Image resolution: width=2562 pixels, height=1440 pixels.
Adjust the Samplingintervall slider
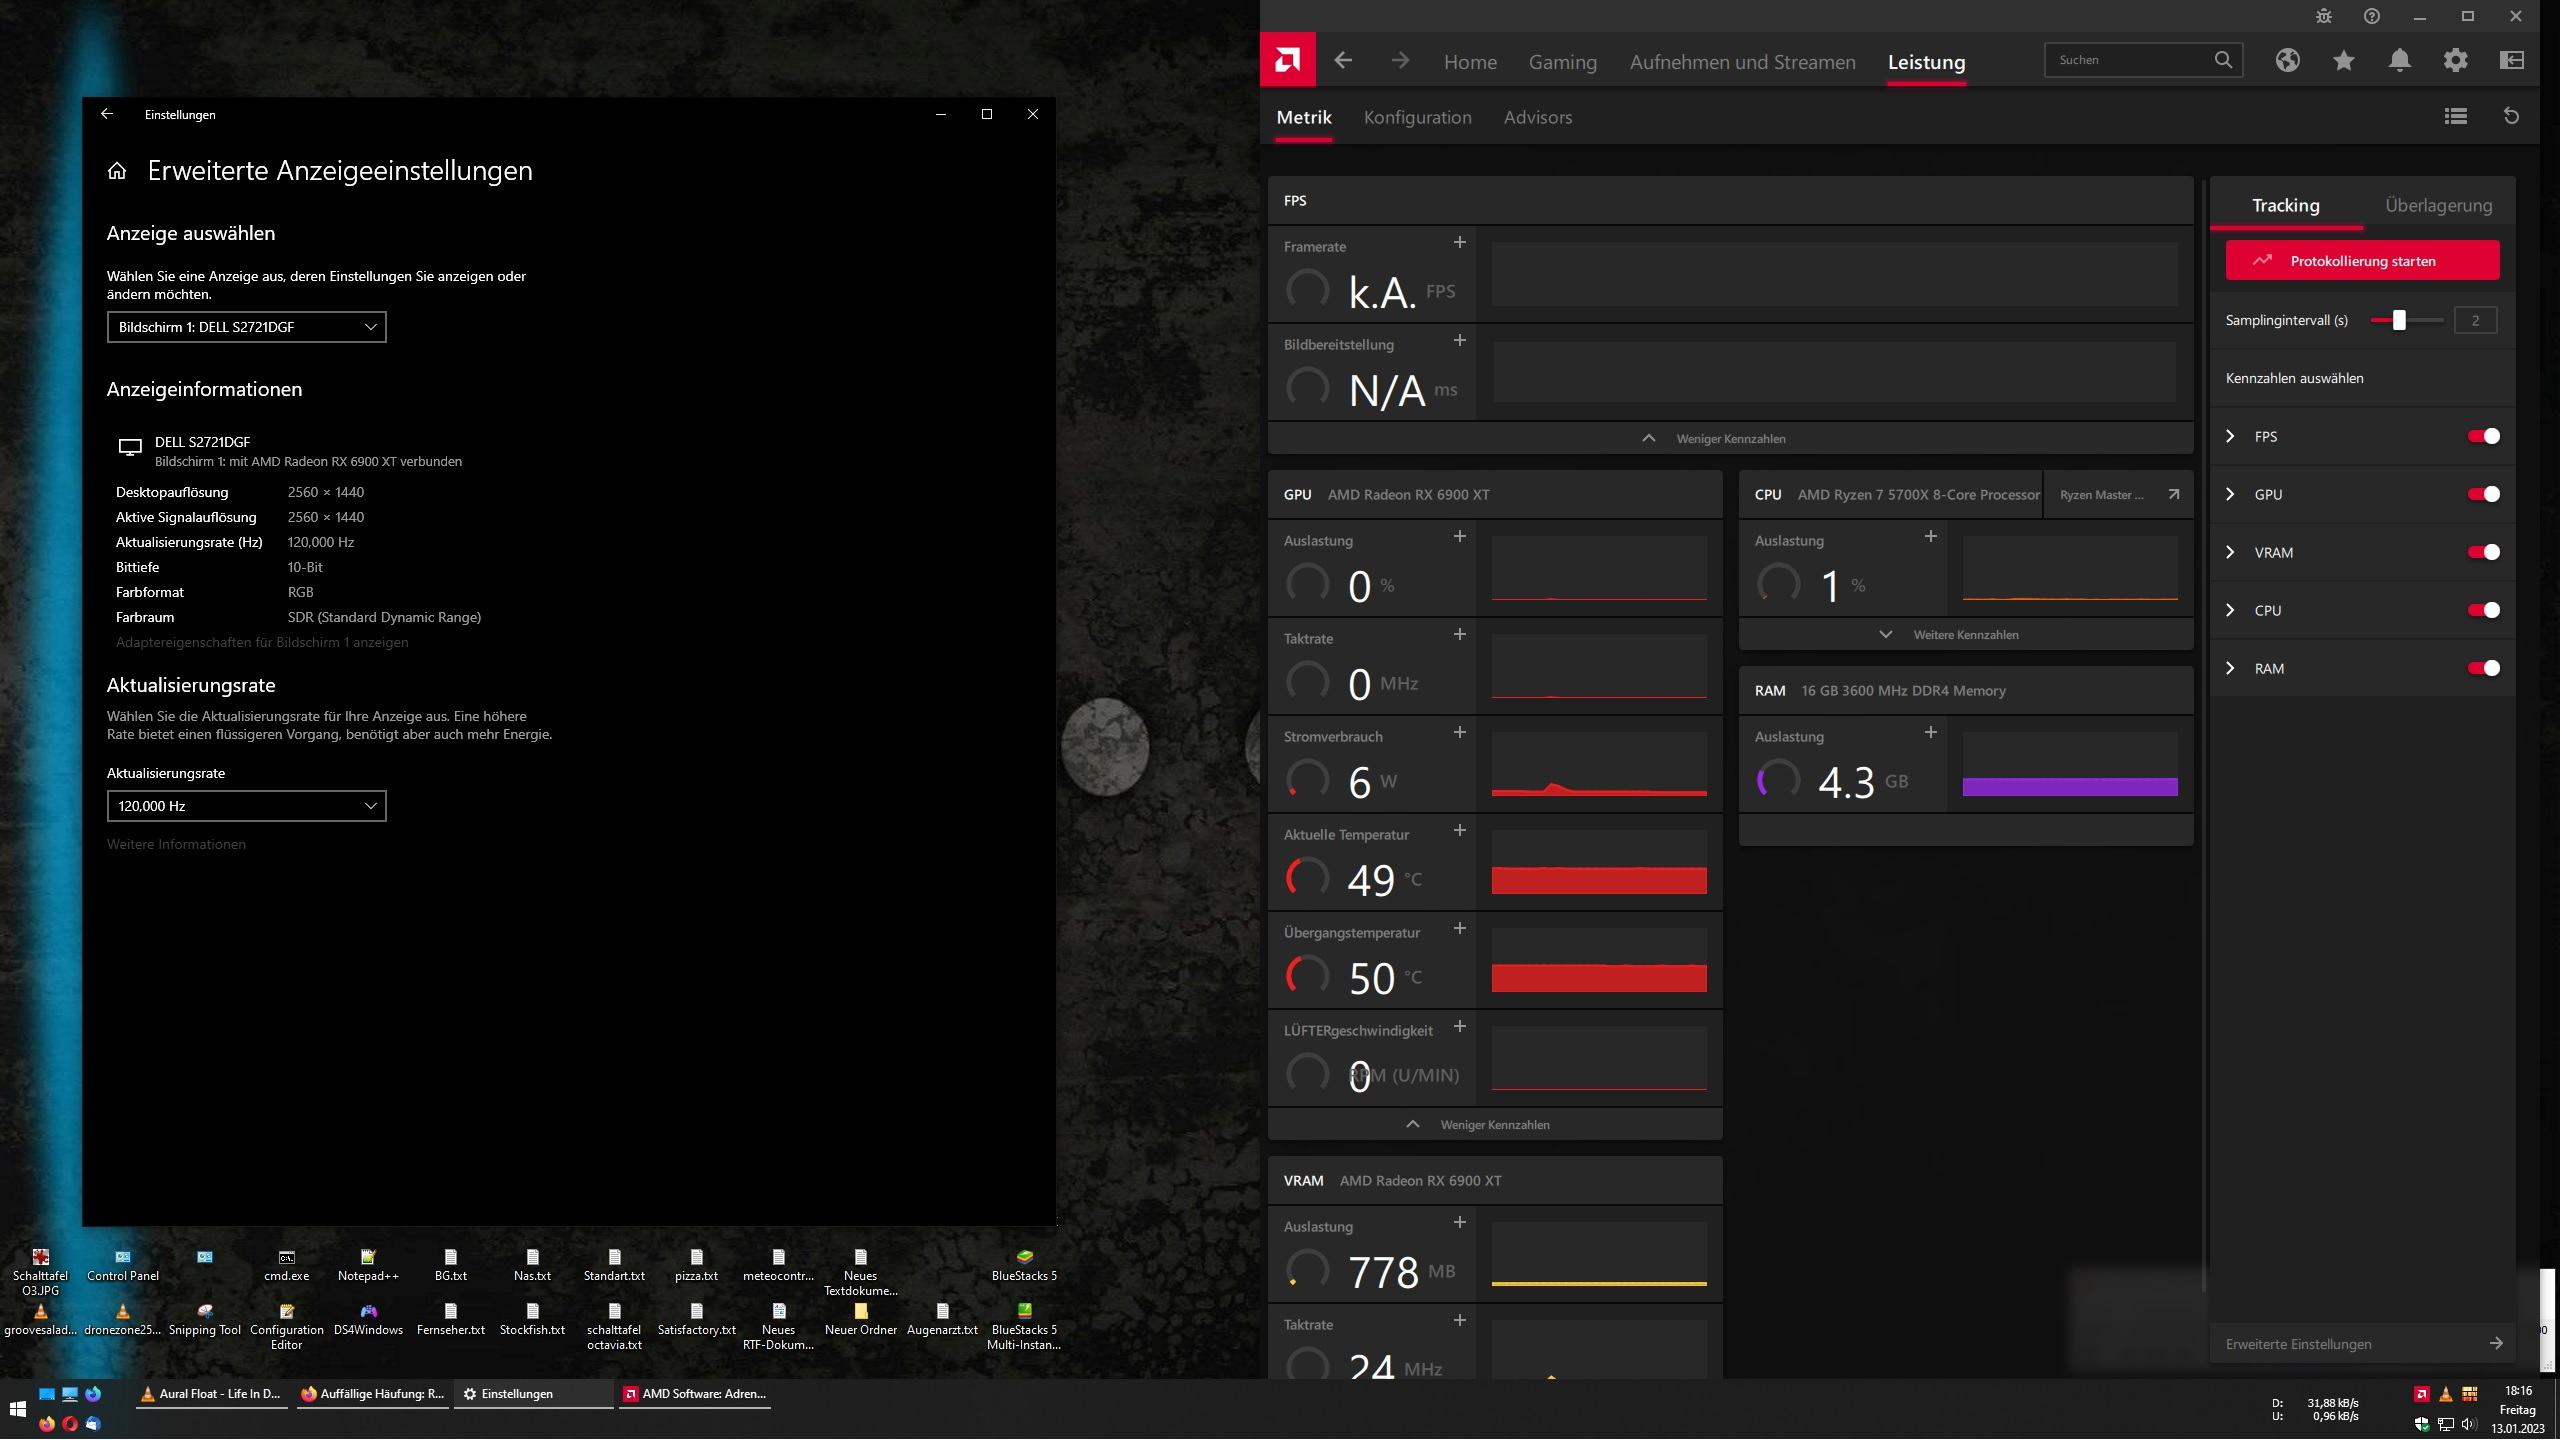tap(2408, 320)
